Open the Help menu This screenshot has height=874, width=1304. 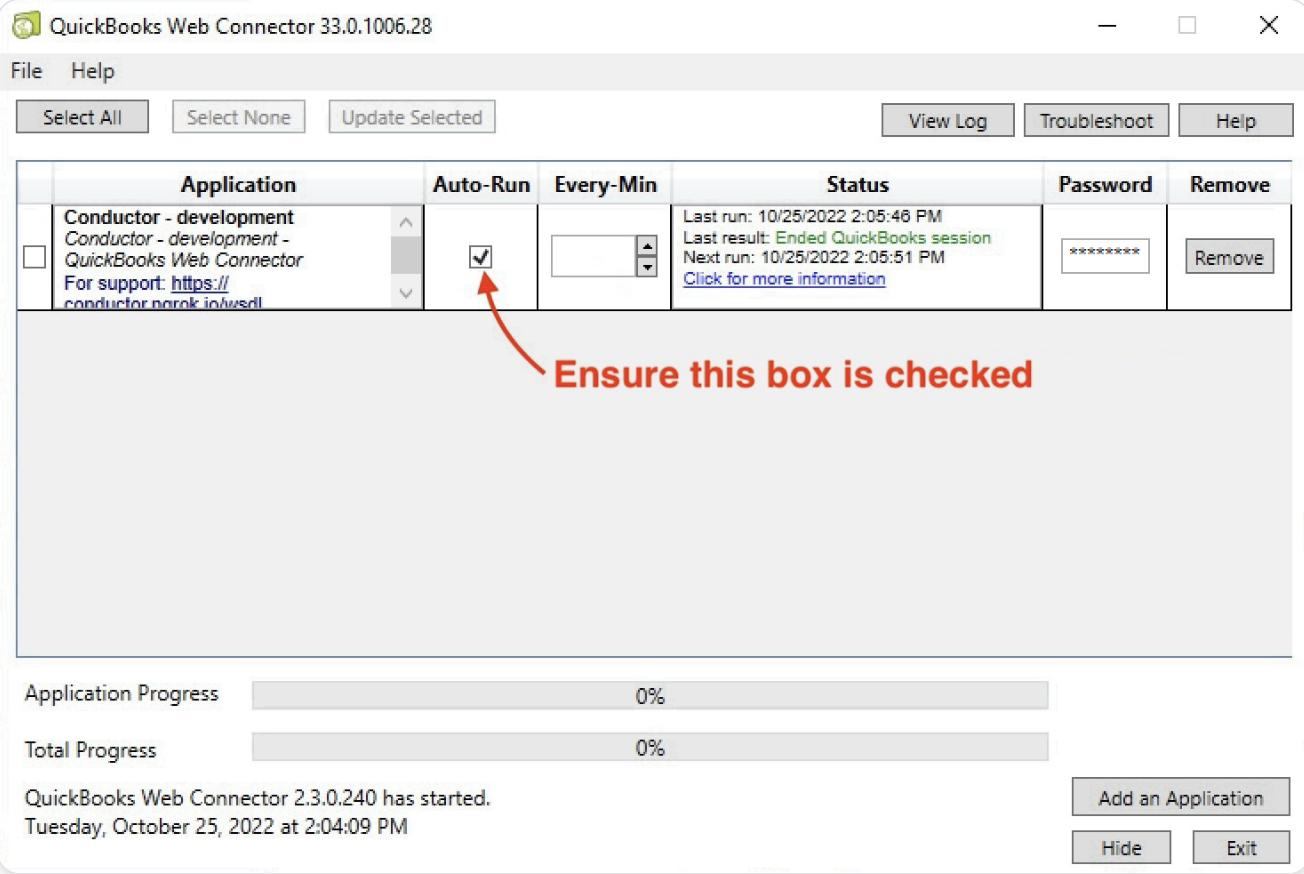tap(93, 71)
